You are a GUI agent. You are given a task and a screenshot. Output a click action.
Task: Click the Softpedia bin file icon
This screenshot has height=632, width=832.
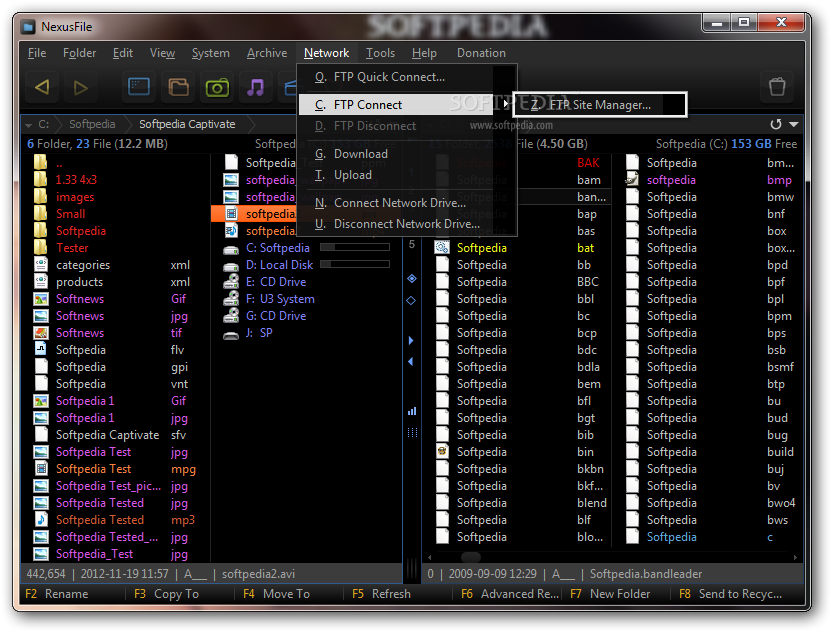[442, 452]
